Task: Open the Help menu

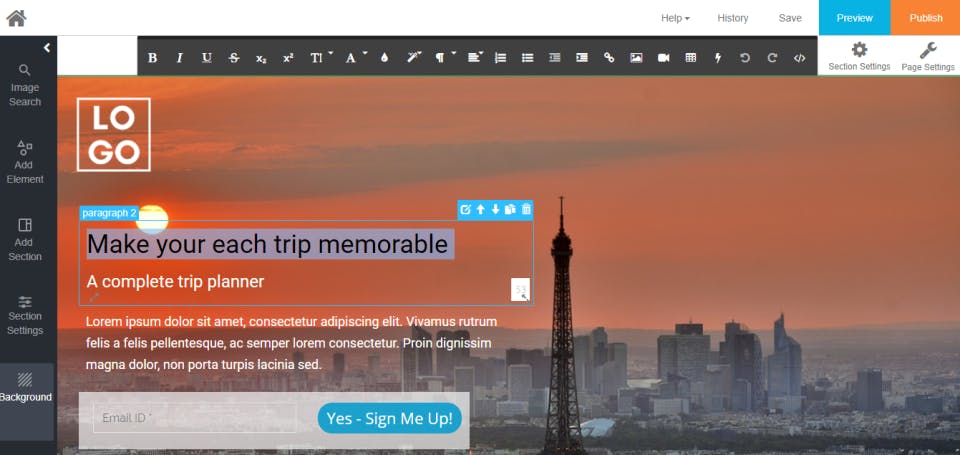Action: [x=675, y=18]
